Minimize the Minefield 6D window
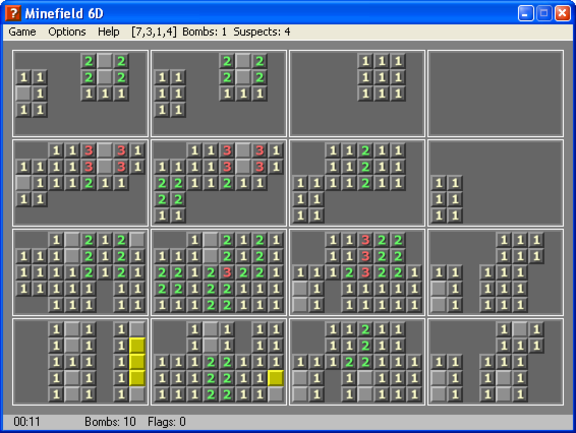The width and height of the screenshot is (576, 433). coord(525,14)
